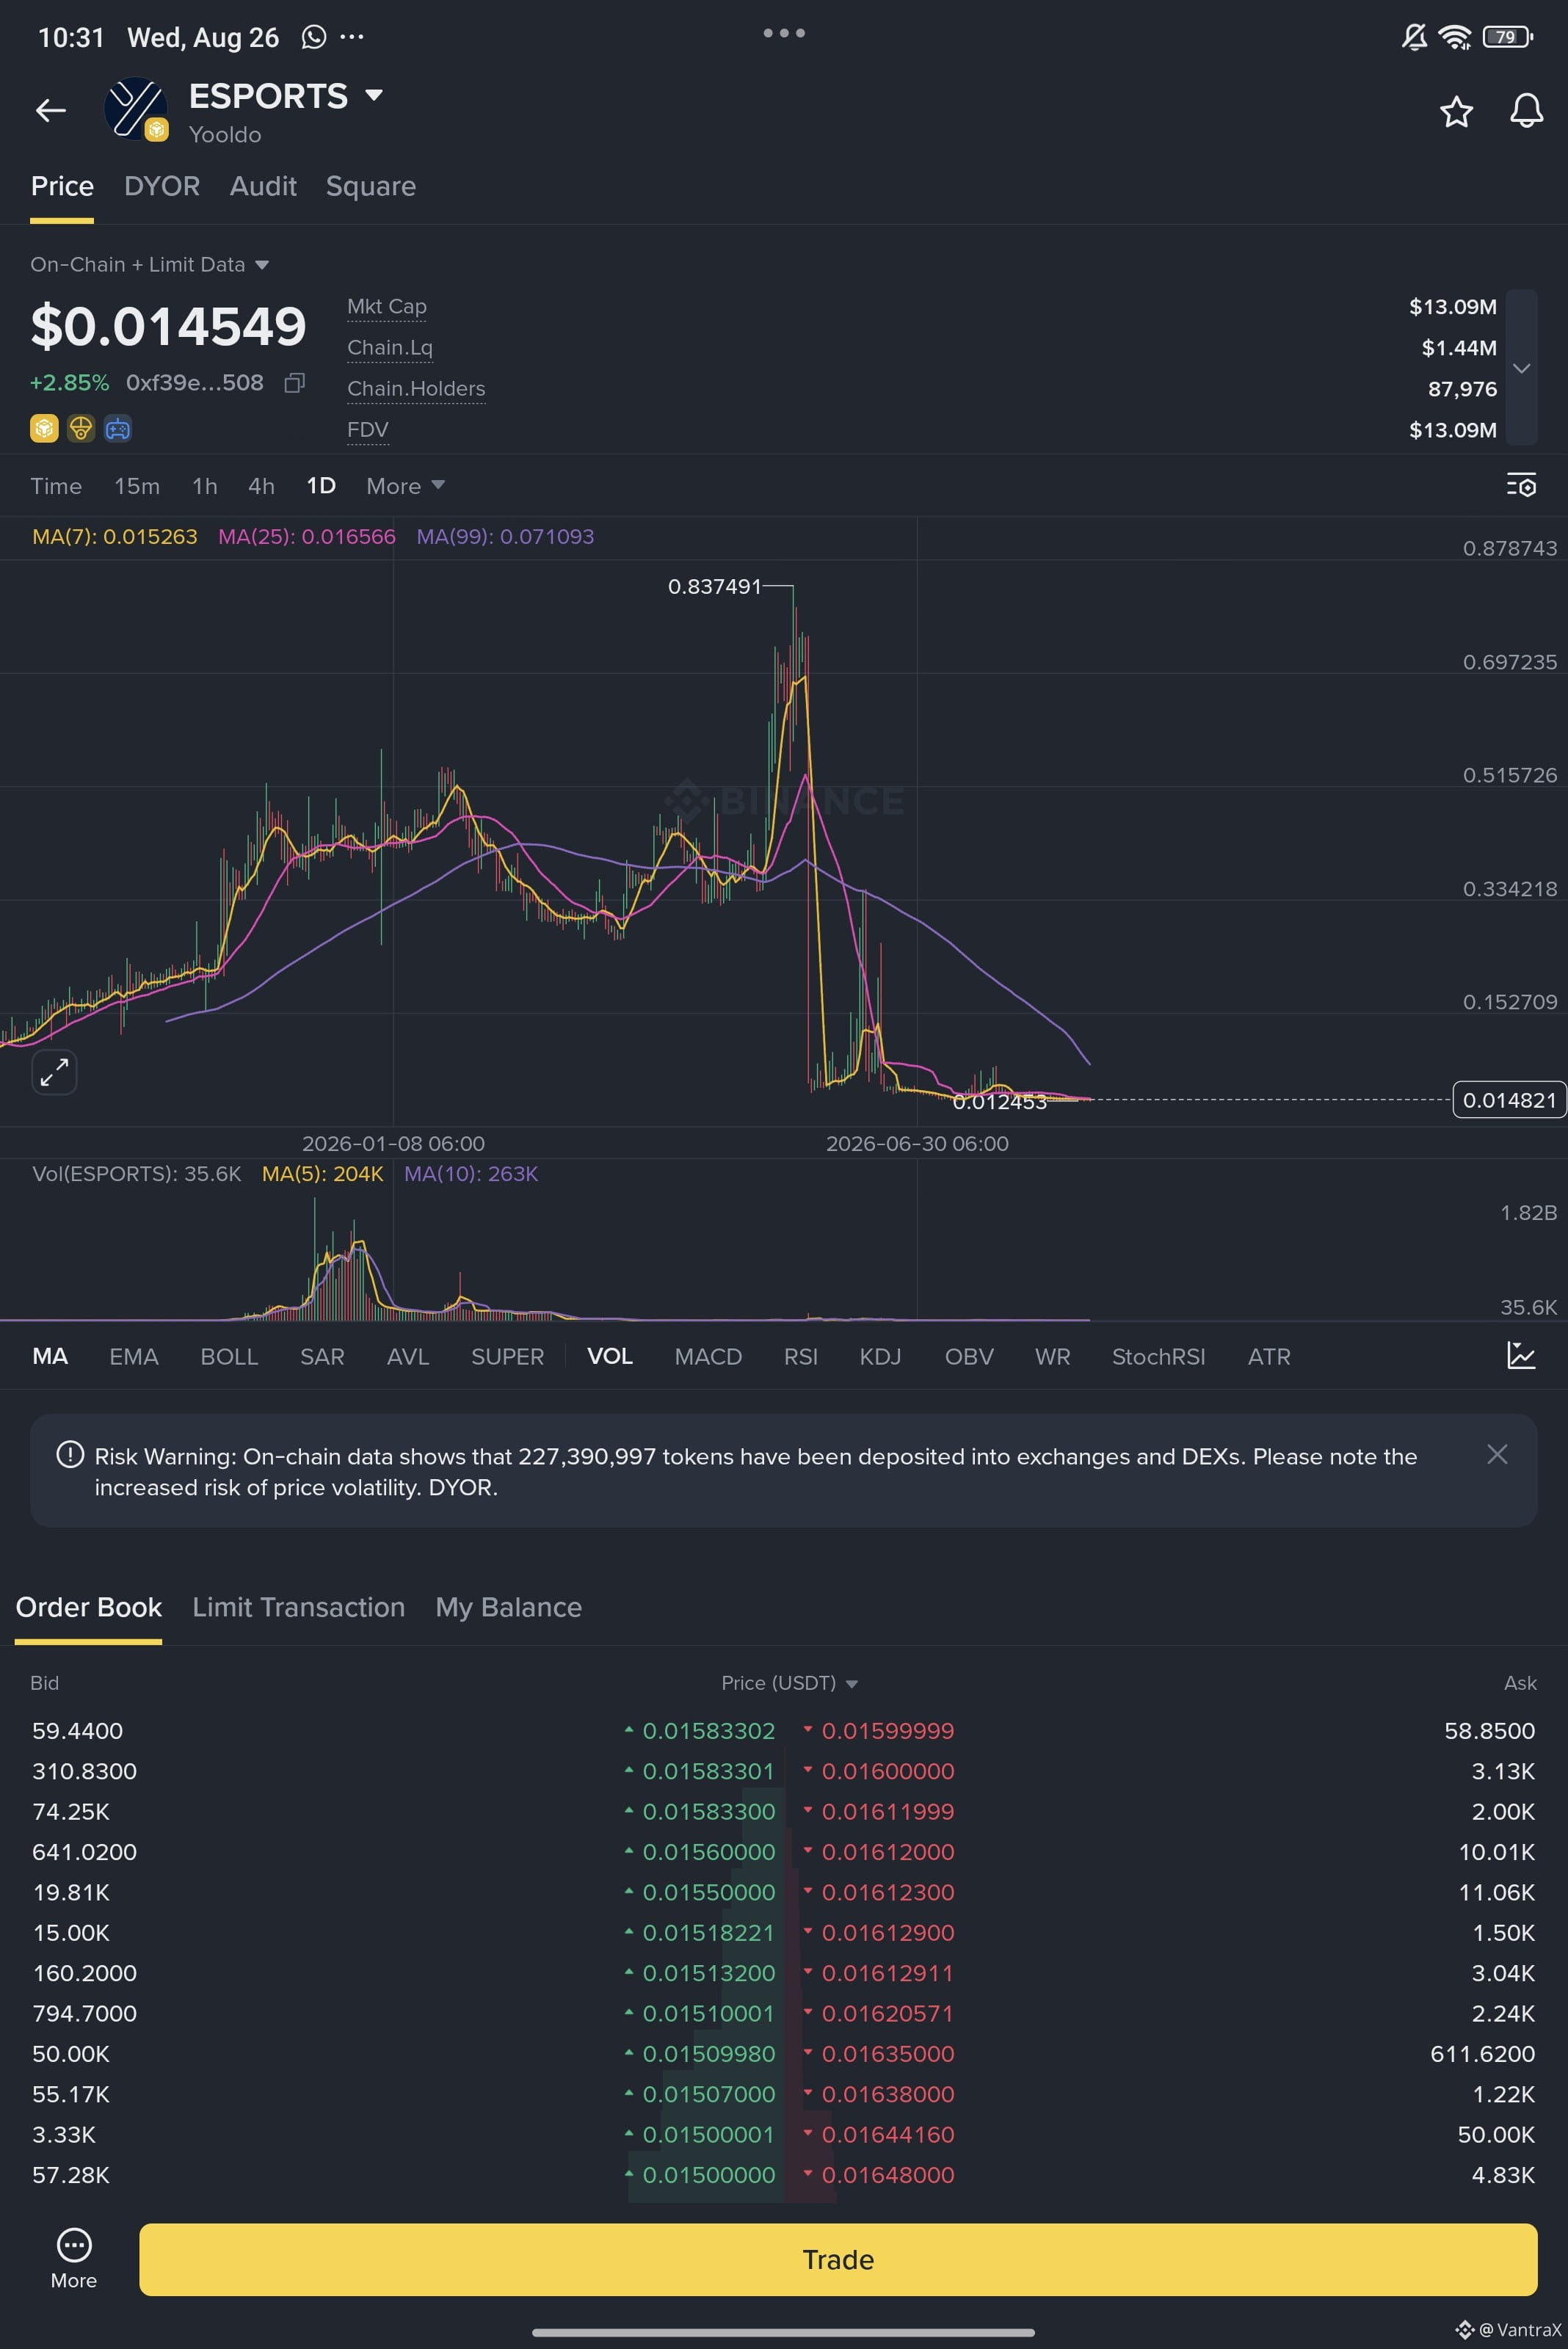The height and width of the screenshot is (2349, 1568).
Task: Tap the battery indicator
Action: coord(1507,37)
